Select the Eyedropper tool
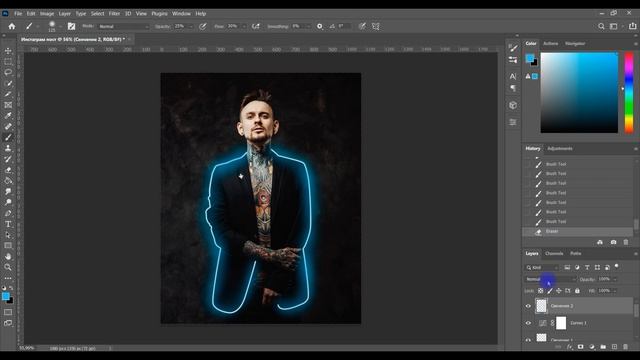 [x=8, y=116]
